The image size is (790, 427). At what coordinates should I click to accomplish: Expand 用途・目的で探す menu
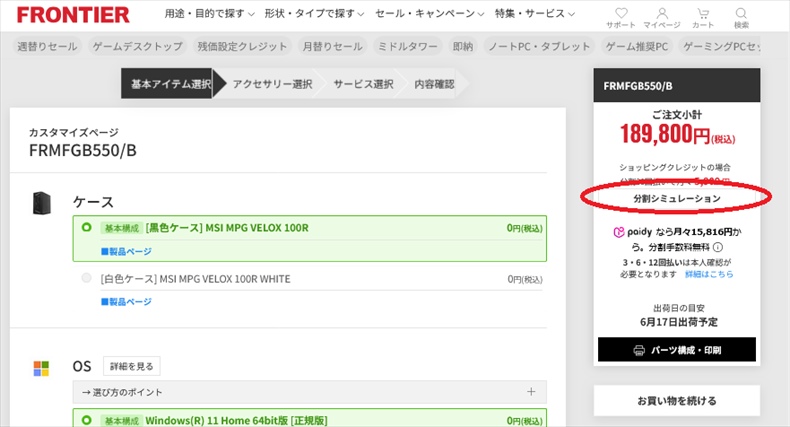(209, 14)
